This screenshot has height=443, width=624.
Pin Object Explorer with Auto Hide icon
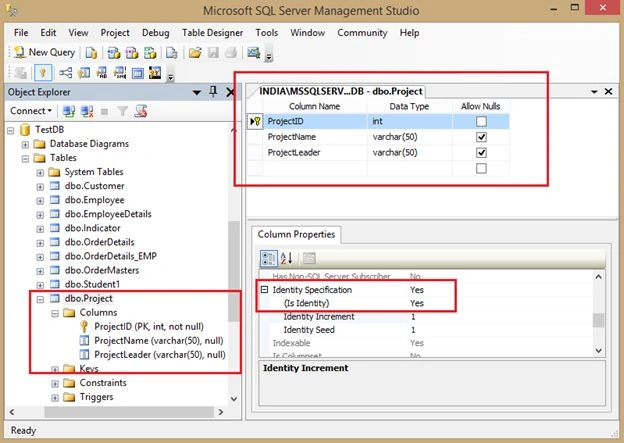tap(213, 92)
